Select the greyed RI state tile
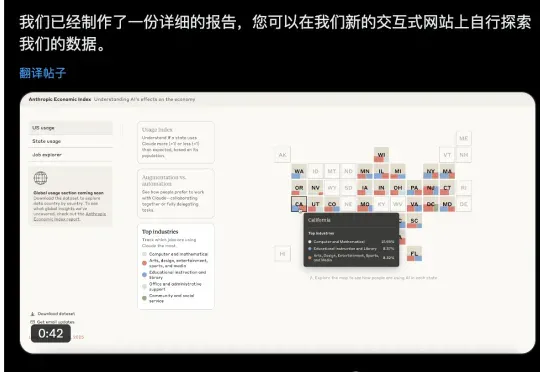Image resolution: width=540 pixels, height=372 pixels. [x=464, y=188]
